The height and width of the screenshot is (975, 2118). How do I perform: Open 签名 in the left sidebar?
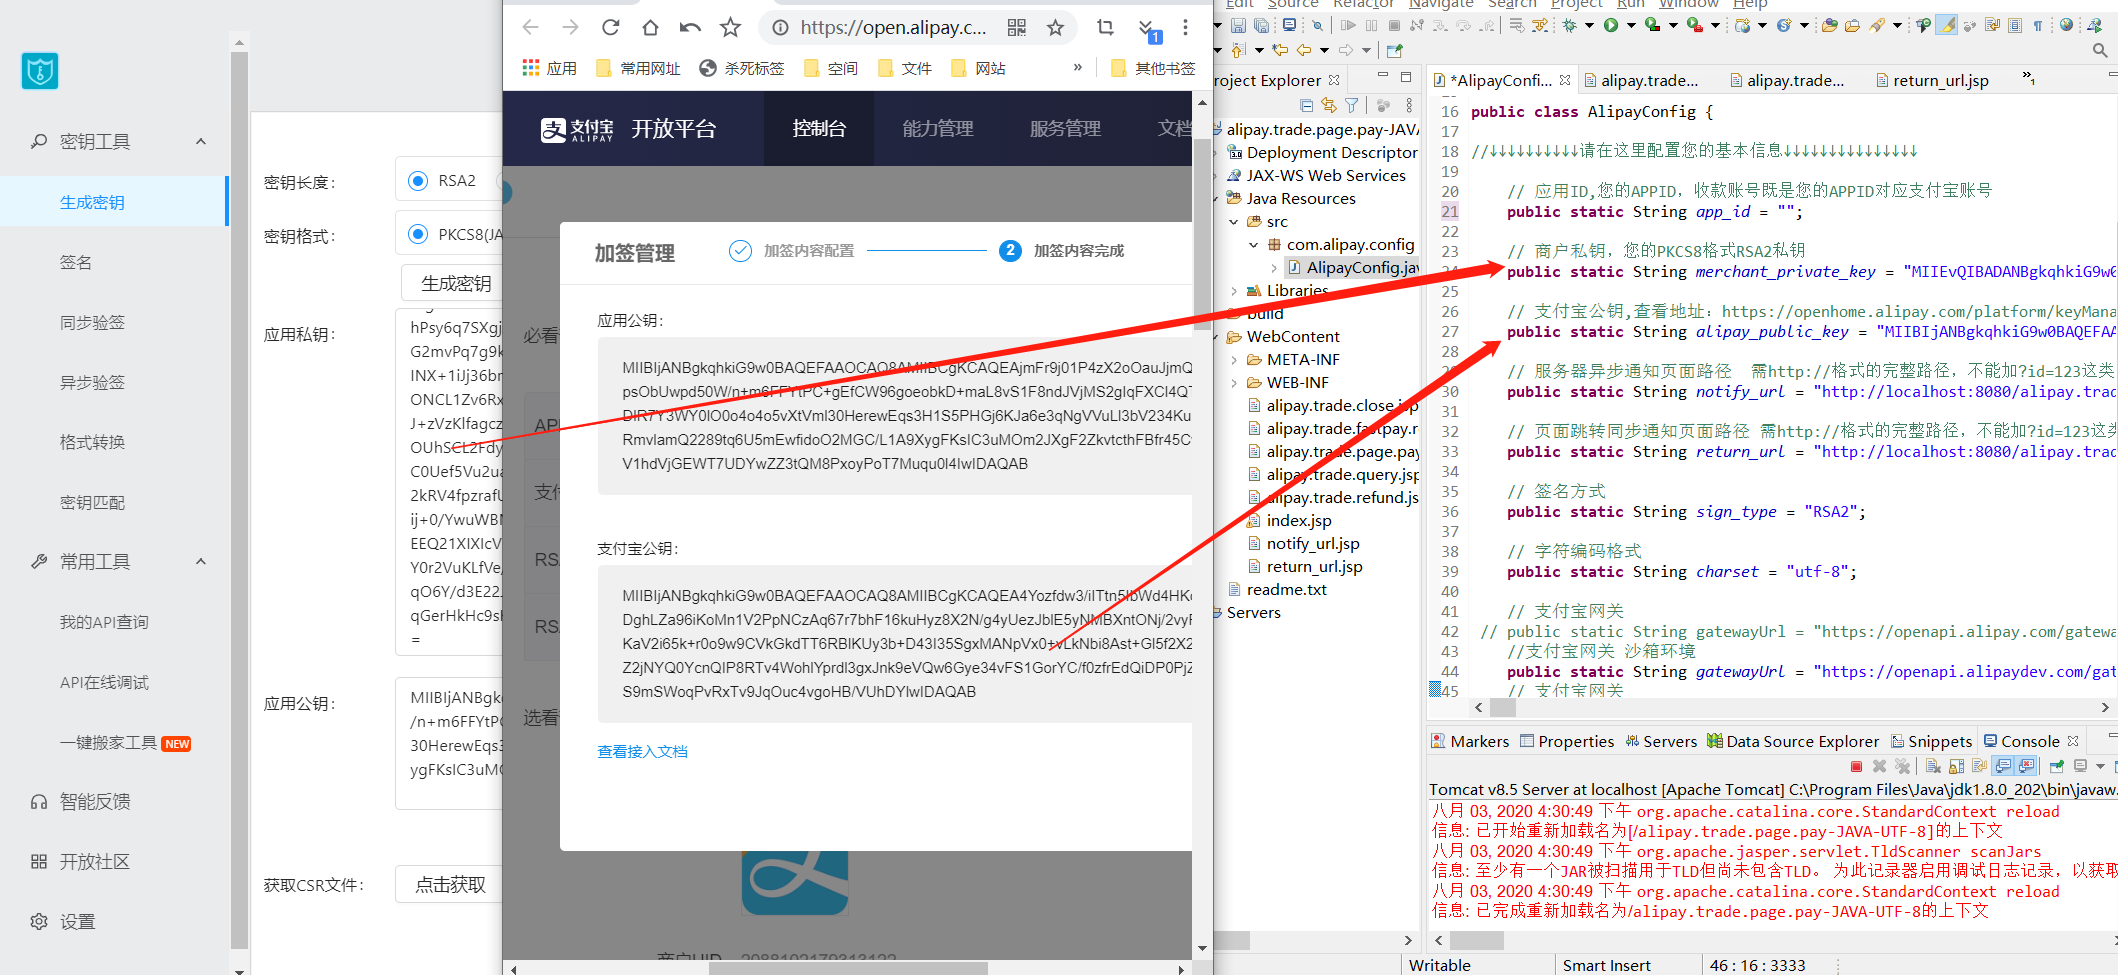click(x=76, y=262)
